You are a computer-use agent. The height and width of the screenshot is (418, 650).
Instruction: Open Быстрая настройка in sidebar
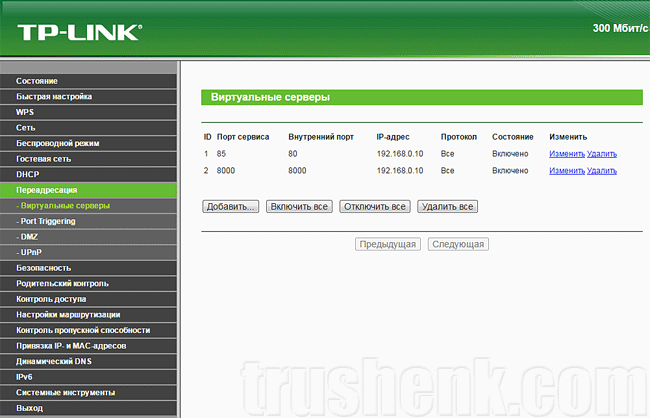point(88,97)
